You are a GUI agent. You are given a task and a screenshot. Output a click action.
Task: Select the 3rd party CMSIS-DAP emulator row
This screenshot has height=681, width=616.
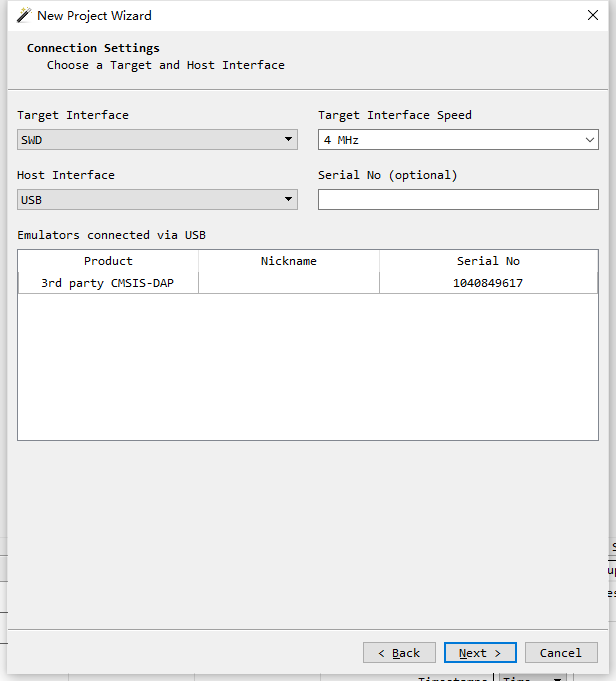[108, 283]
